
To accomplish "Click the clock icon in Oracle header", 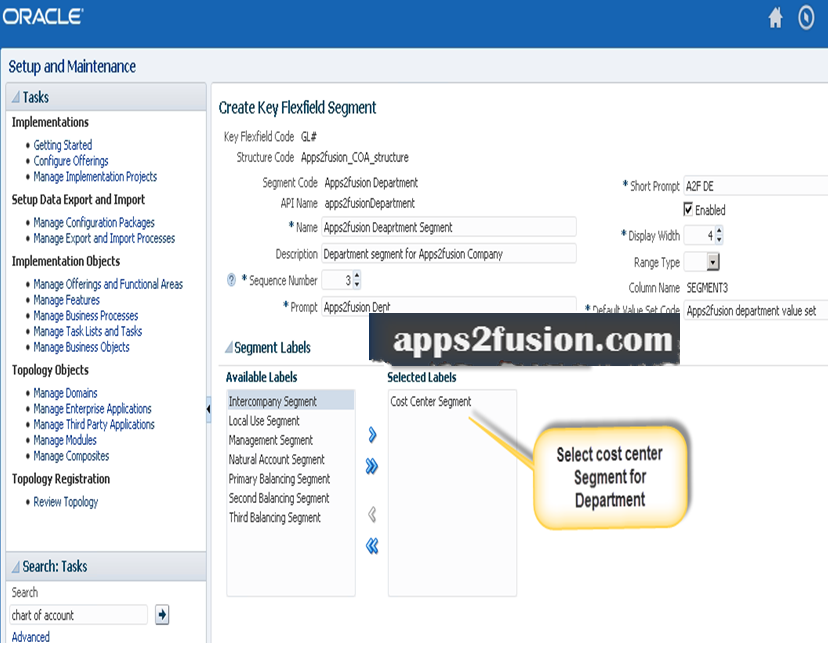I will [806, 18].
